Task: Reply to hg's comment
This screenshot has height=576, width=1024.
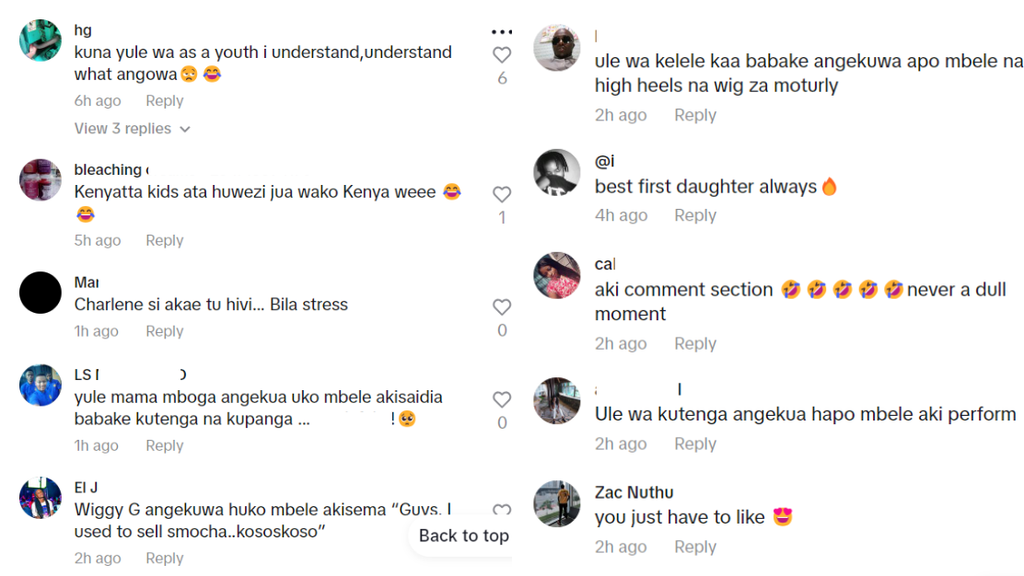Action: click(x=164, y=101)
